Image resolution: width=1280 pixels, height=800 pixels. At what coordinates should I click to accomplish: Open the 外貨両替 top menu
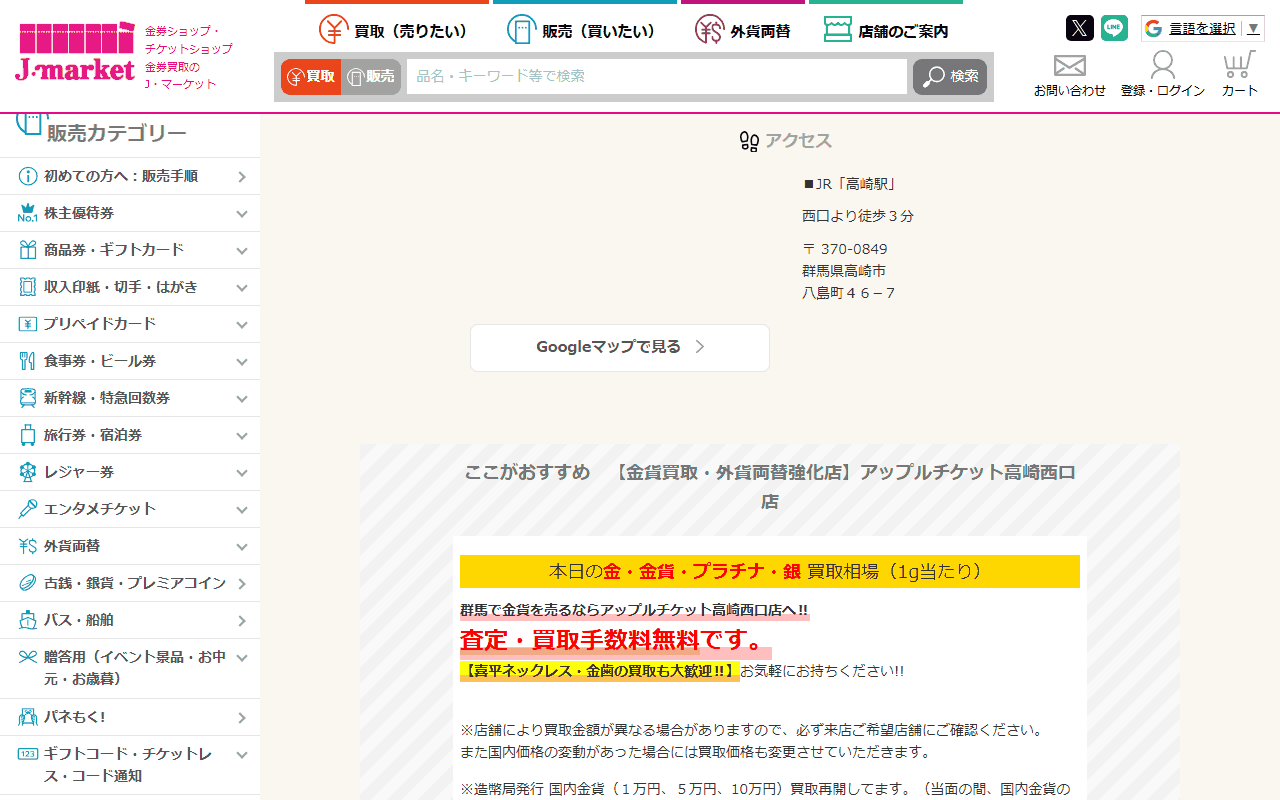coord(742,30)
